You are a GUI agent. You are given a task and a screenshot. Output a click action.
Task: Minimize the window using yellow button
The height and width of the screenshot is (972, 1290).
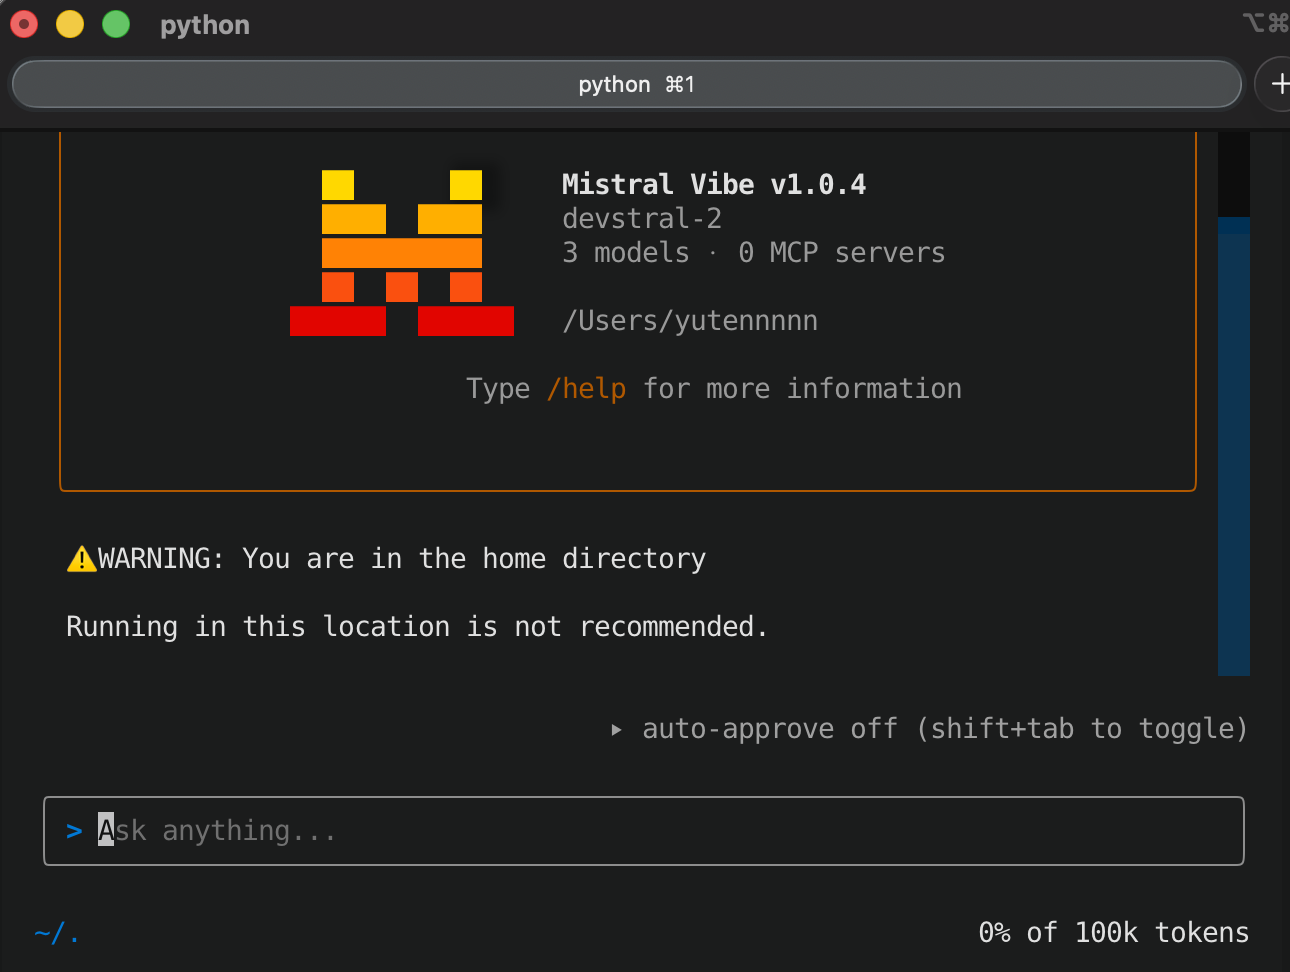click(x=70, y=24)
